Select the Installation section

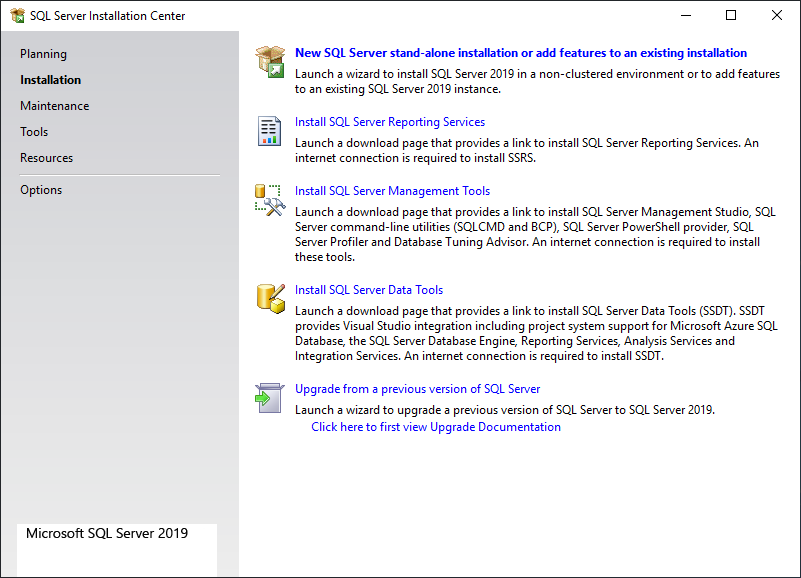tap(51, 80)
